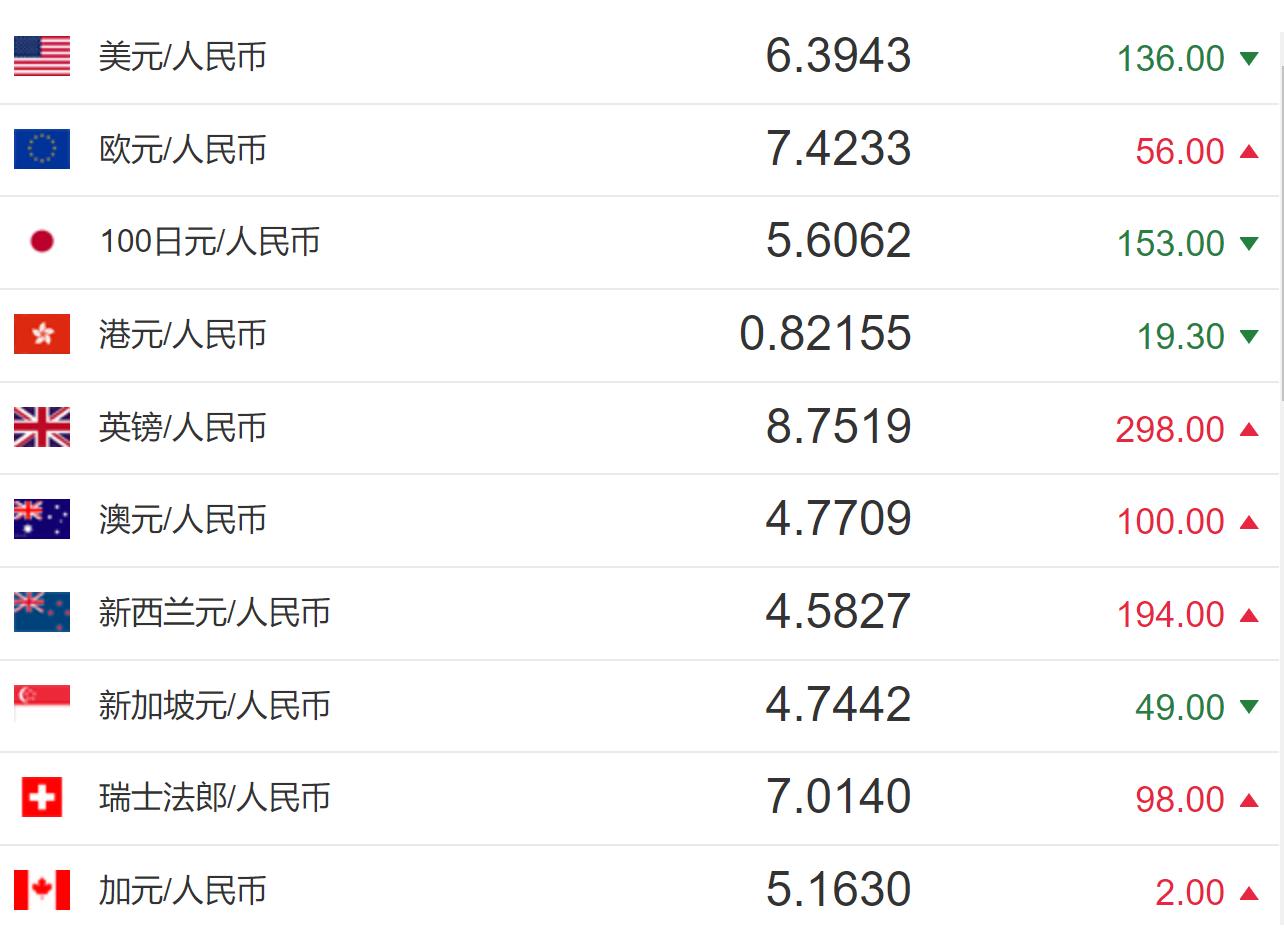Click the Japan flag icon

(42, 241)
